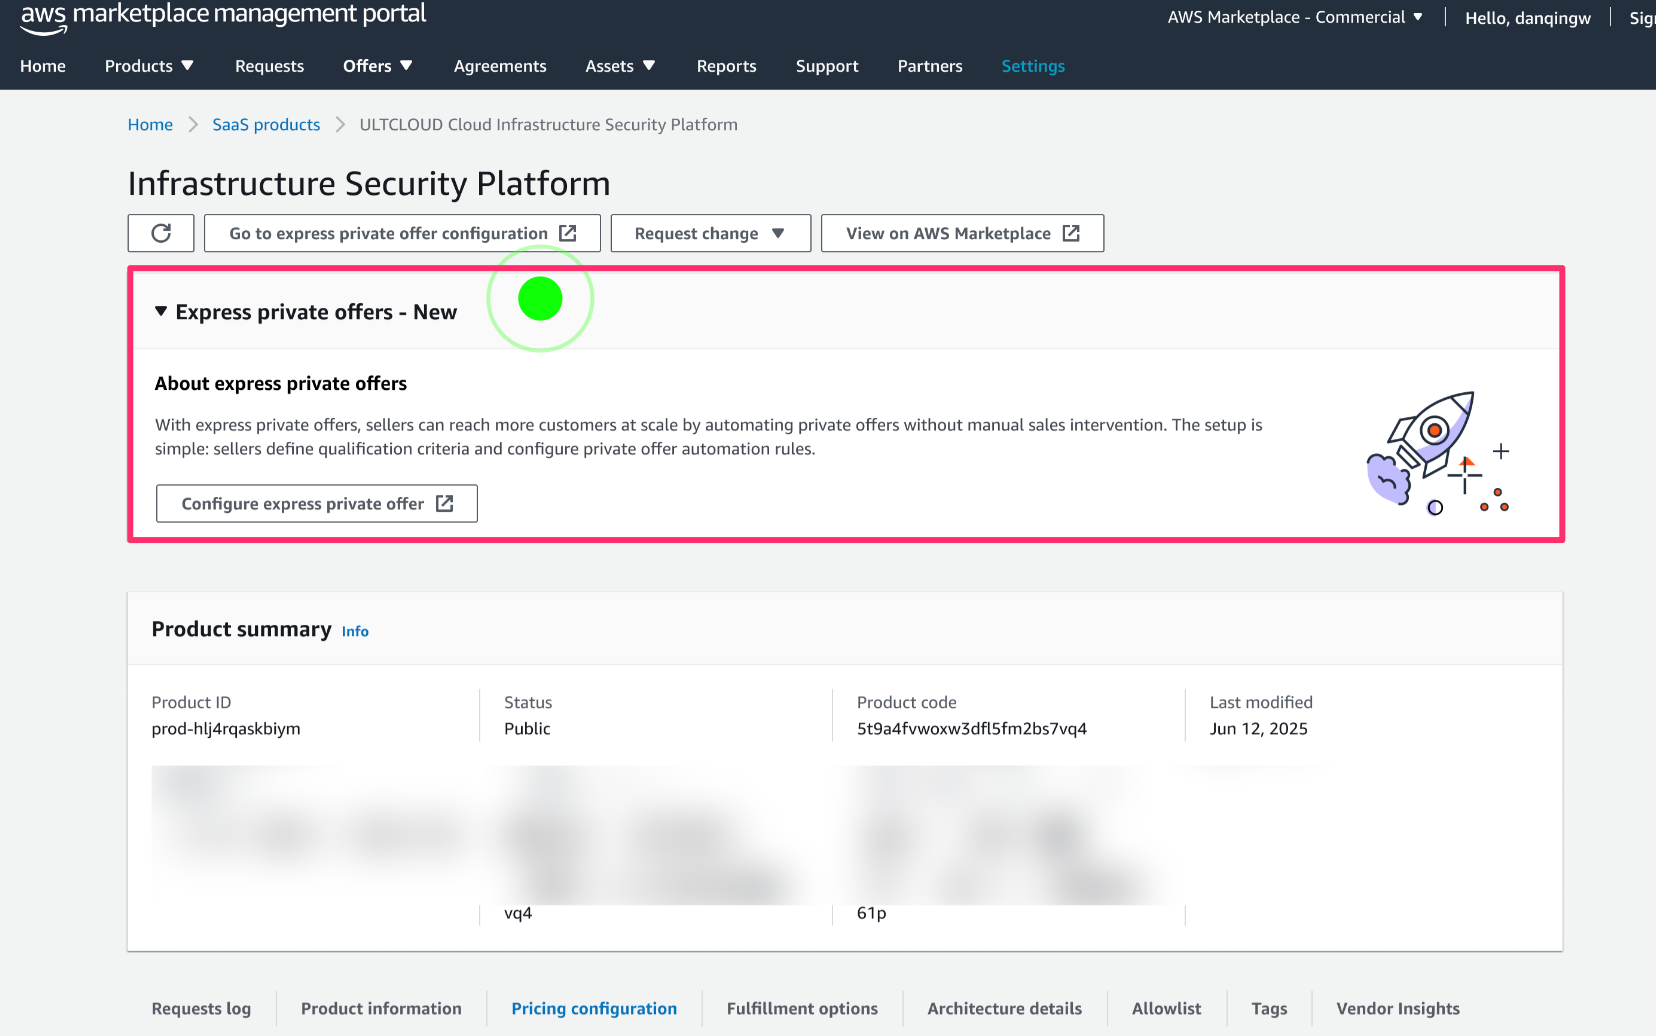The height and width of the screenshot is (1036, 1656).
Task: Click the refresh icon button
Action: click(161, 233)
